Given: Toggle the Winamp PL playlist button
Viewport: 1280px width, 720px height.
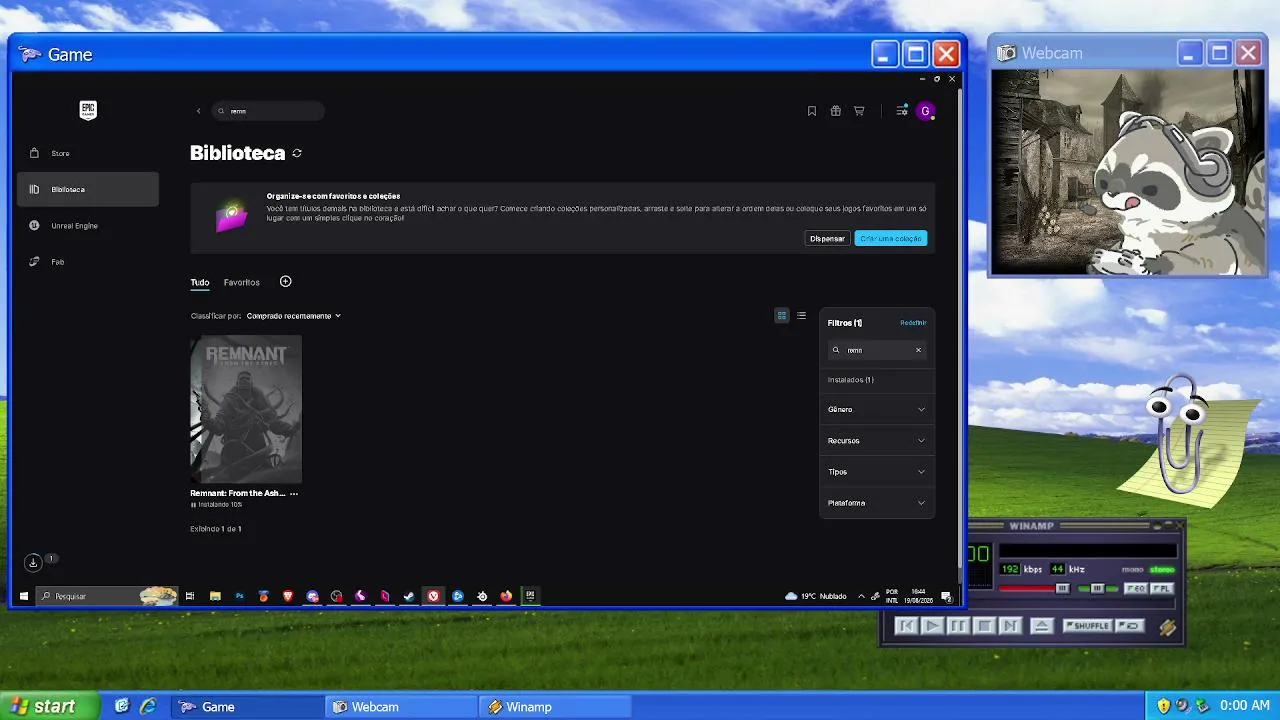Looking at the screenshot, I should (1161, 589).
